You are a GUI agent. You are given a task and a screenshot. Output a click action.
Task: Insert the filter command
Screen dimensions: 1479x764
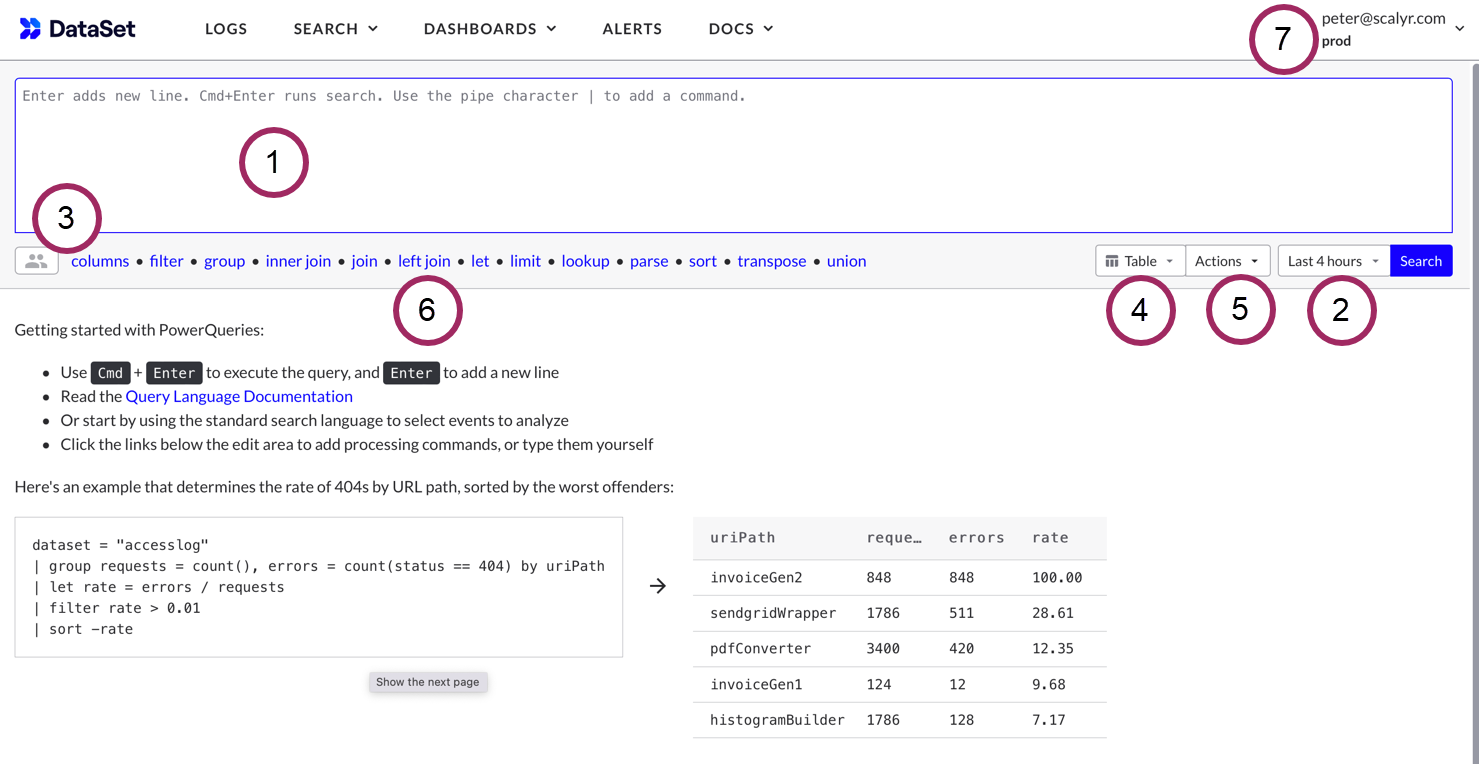[166, 260]
